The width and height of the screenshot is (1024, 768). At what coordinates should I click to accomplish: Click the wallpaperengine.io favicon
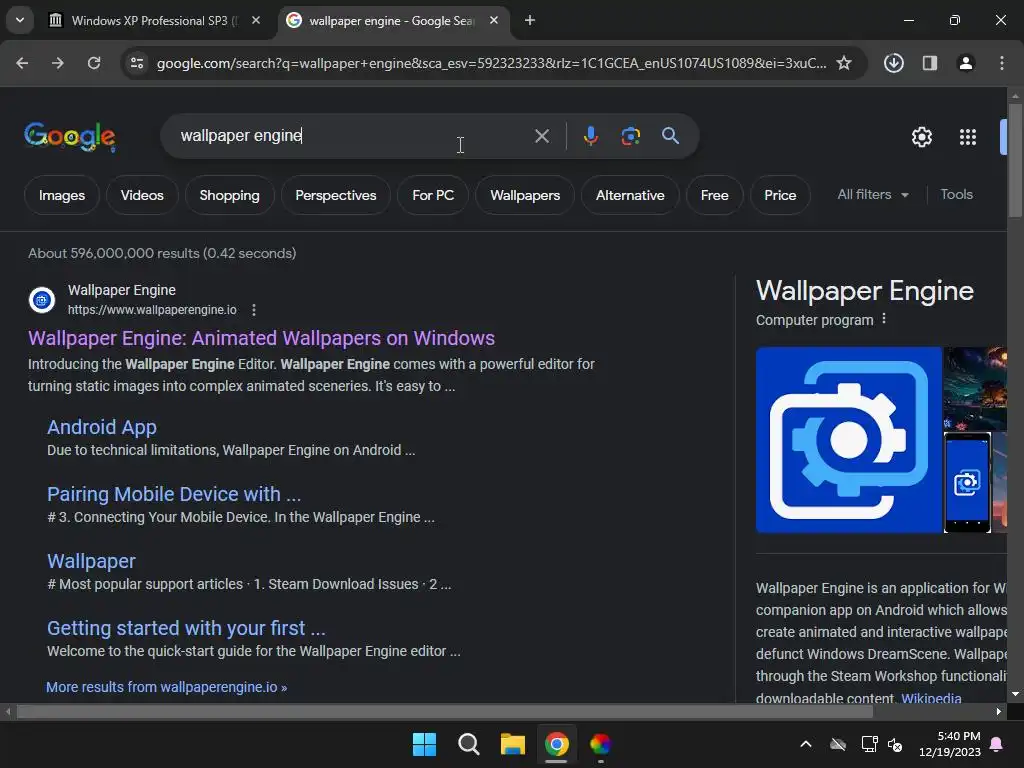(42, 300)
